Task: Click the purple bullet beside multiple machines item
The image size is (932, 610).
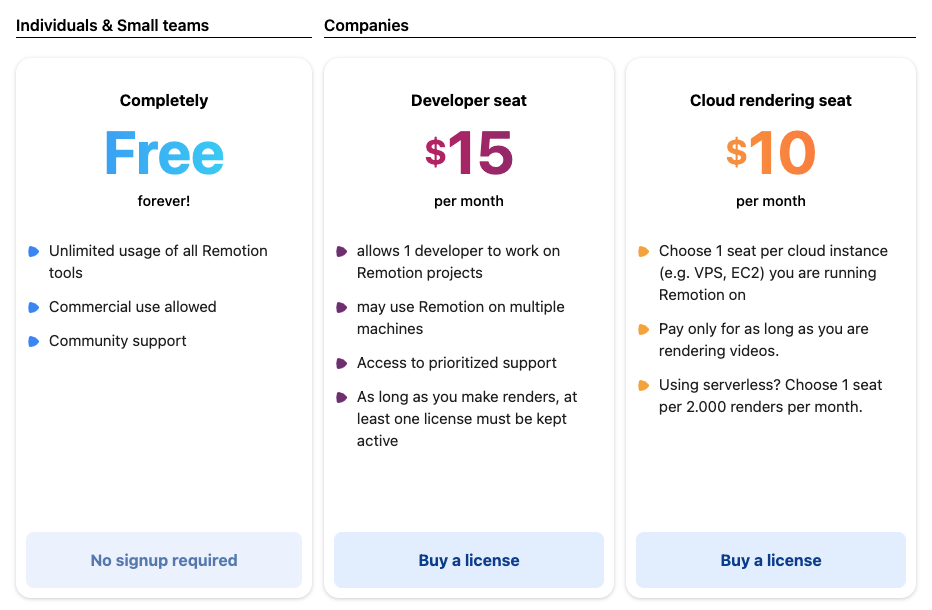Action: [340, 307]
